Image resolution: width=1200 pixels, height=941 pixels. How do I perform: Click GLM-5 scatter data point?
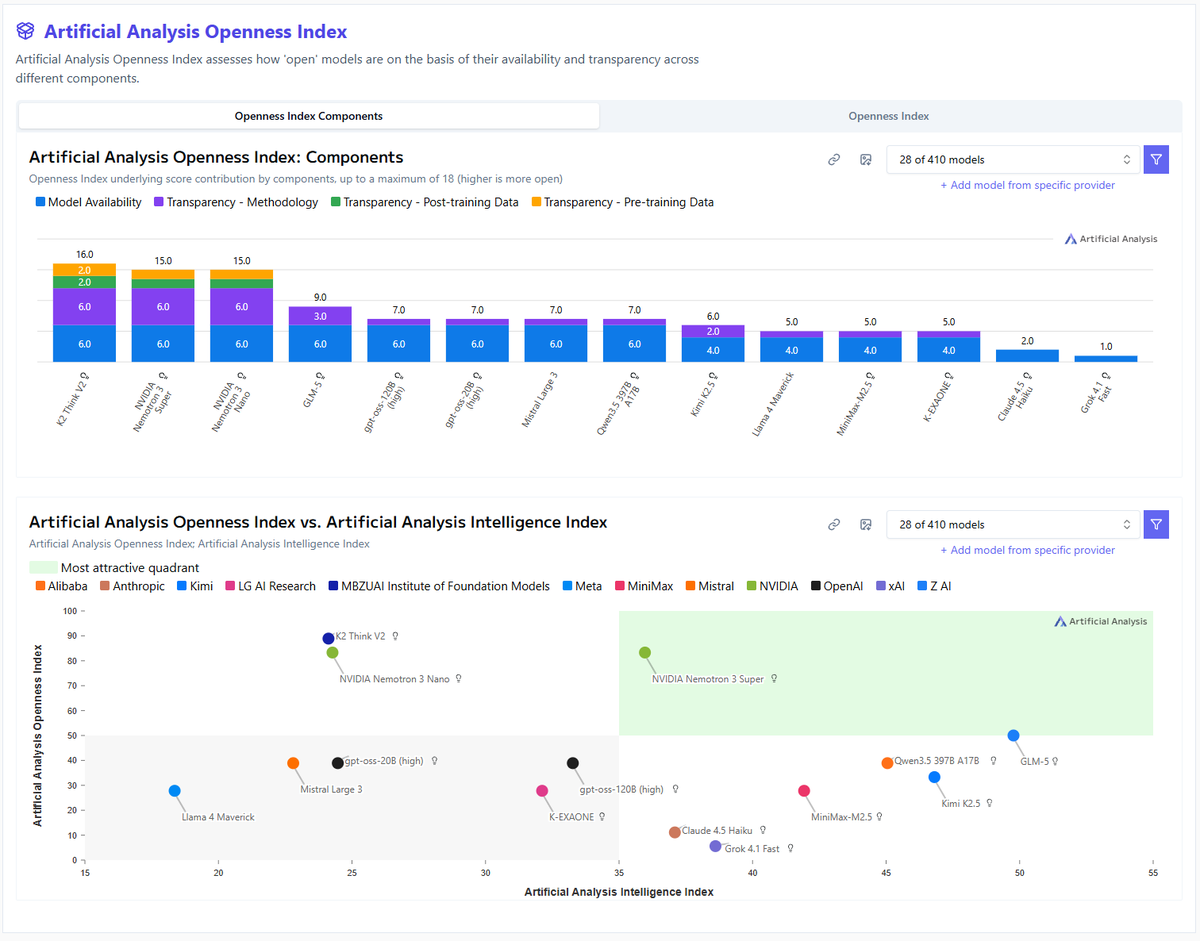point(1013,735)
